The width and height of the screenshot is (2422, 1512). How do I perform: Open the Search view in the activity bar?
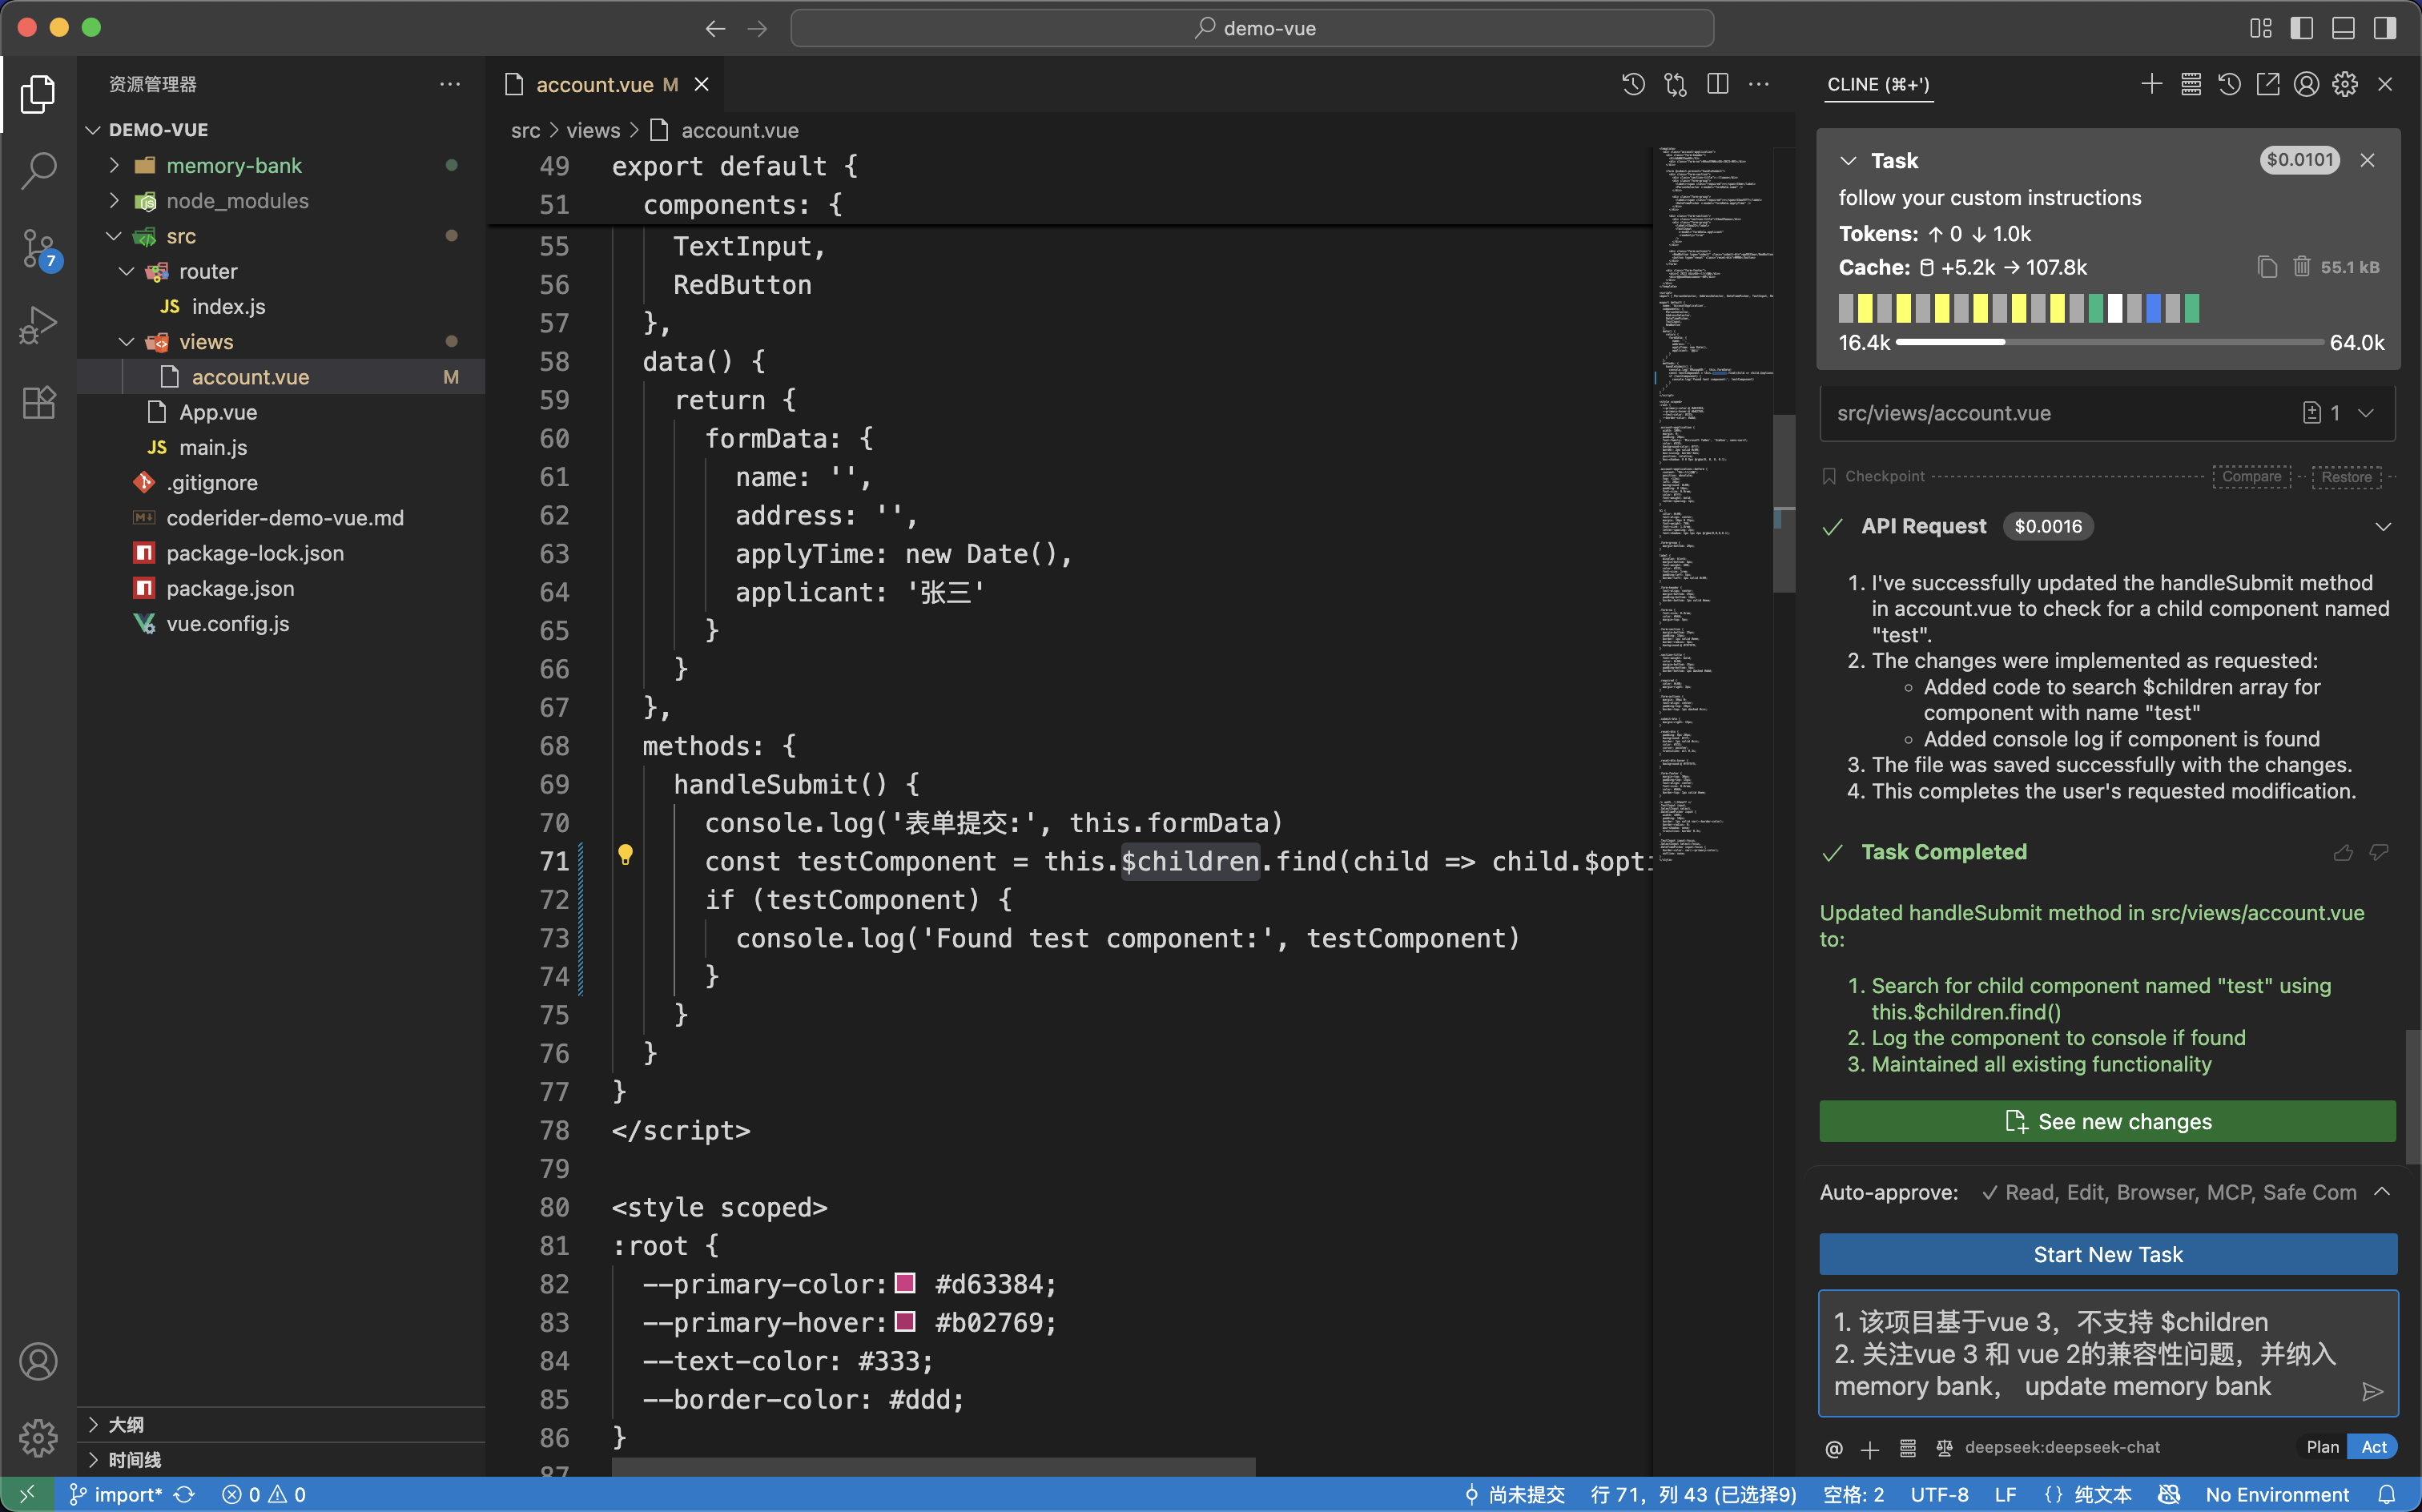tap(38, 170)
